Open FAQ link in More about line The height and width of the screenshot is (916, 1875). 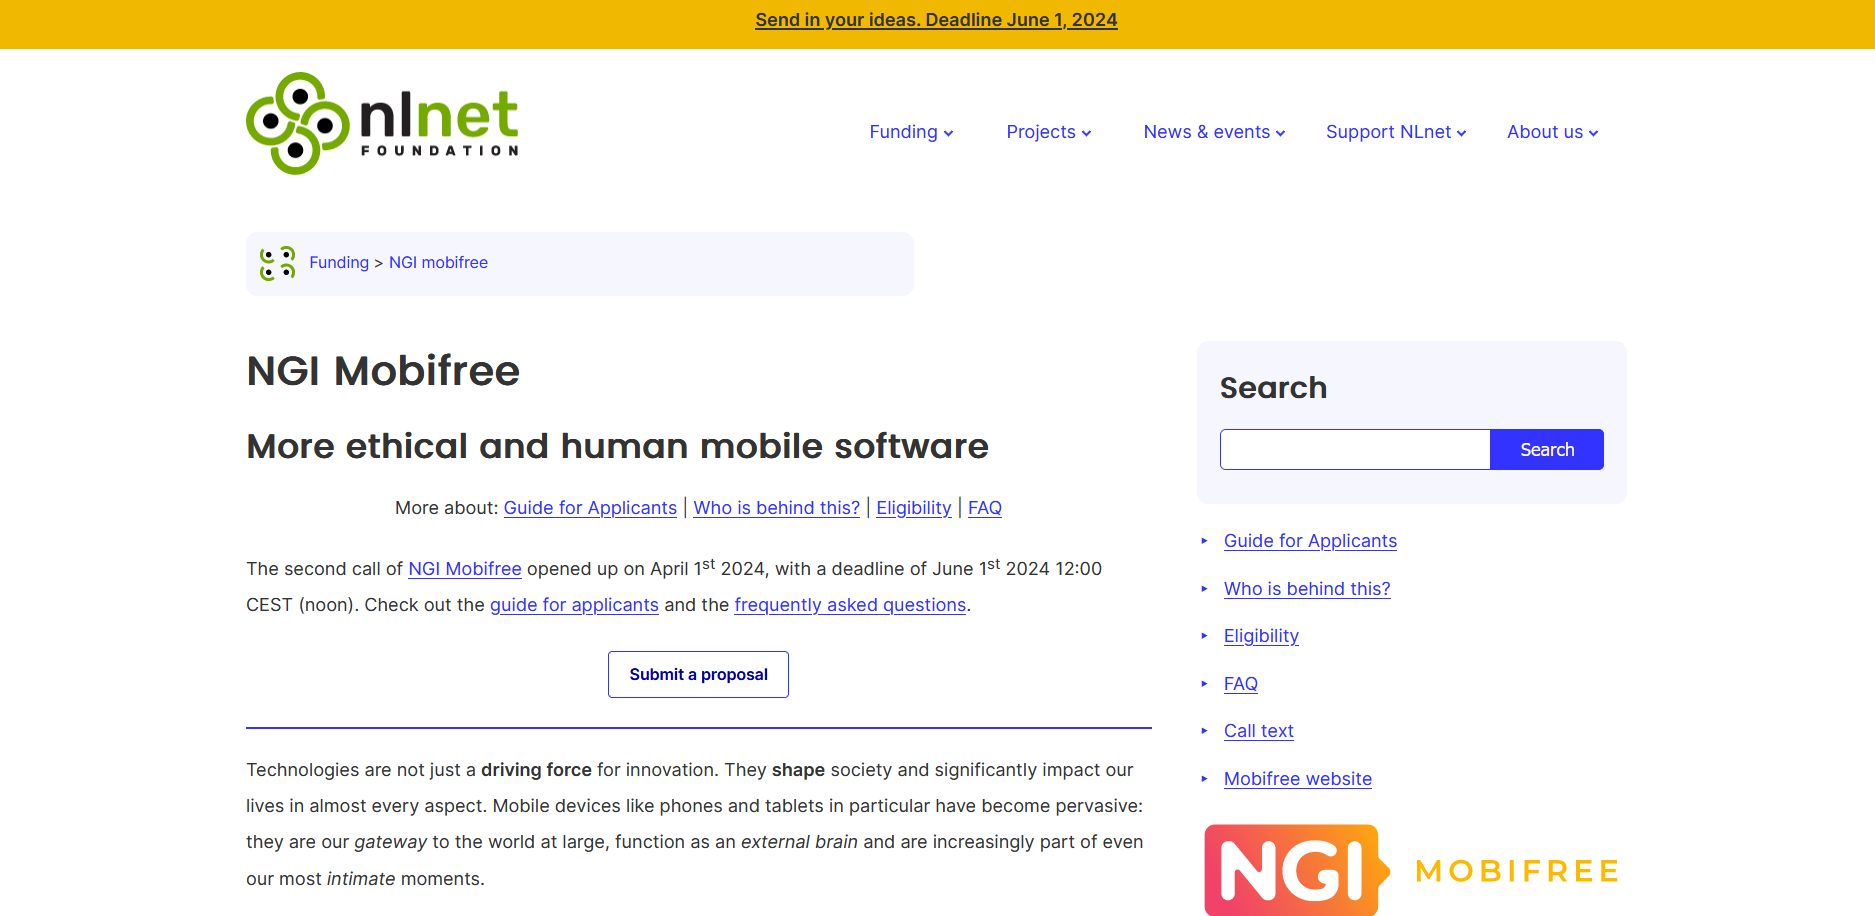click(985, 508)
